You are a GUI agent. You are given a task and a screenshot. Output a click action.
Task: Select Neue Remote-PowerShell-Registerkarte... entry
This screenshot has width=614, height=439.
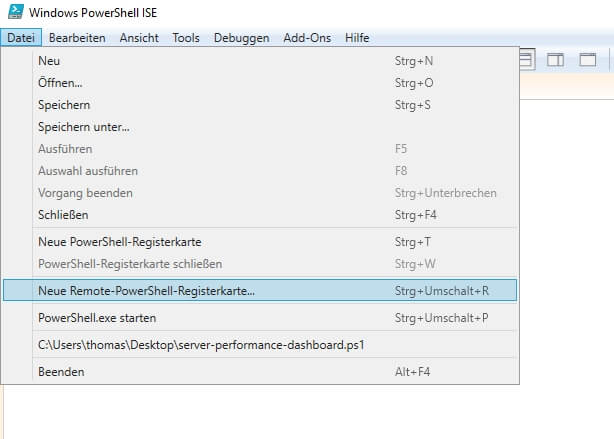point(260,291)
